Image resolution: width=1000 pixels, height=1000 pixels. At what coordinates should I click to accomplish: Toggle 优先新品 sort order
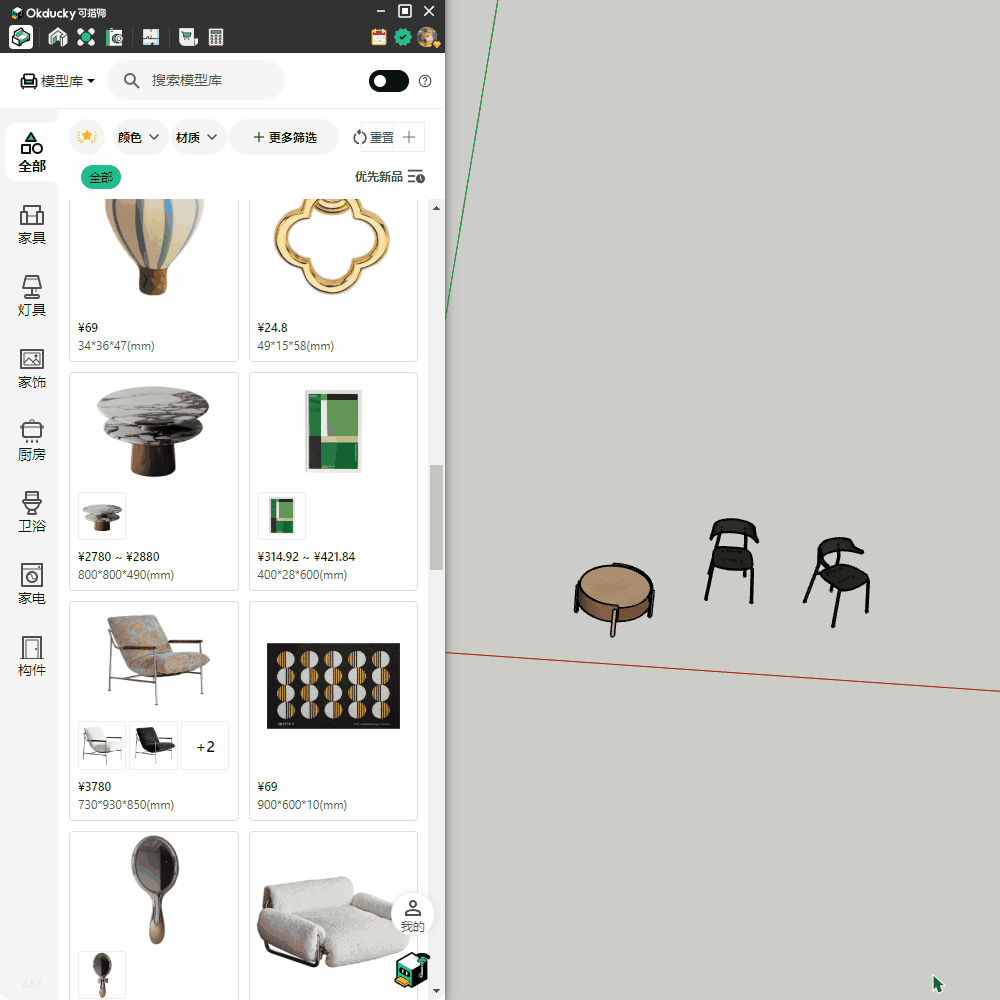coord(390,177)
